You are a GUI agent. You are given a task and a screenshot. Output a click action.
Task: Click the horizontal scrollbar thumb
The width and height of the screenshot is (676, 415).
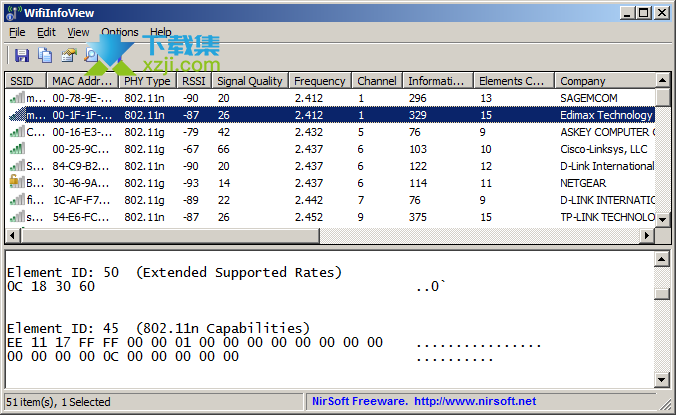[170, 235]
